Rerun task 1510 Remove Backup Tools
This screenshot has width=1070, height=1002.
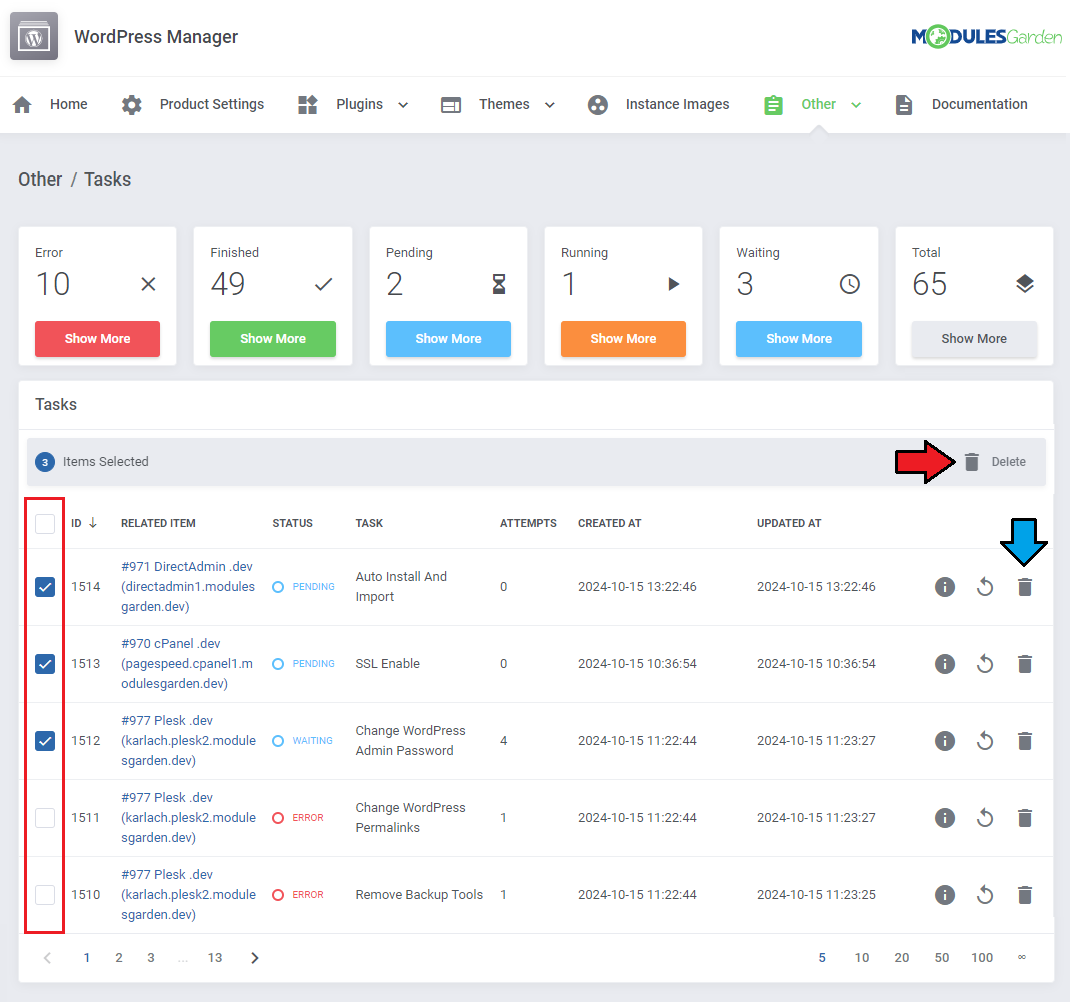[985, 895]
